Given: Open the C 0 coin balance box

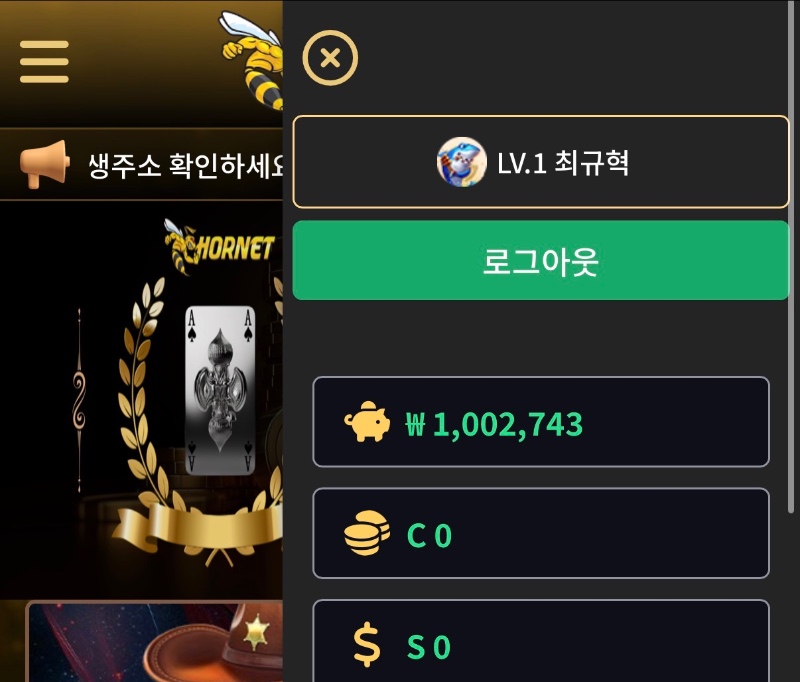Looking at the screenshot, I should coord(541,533).
